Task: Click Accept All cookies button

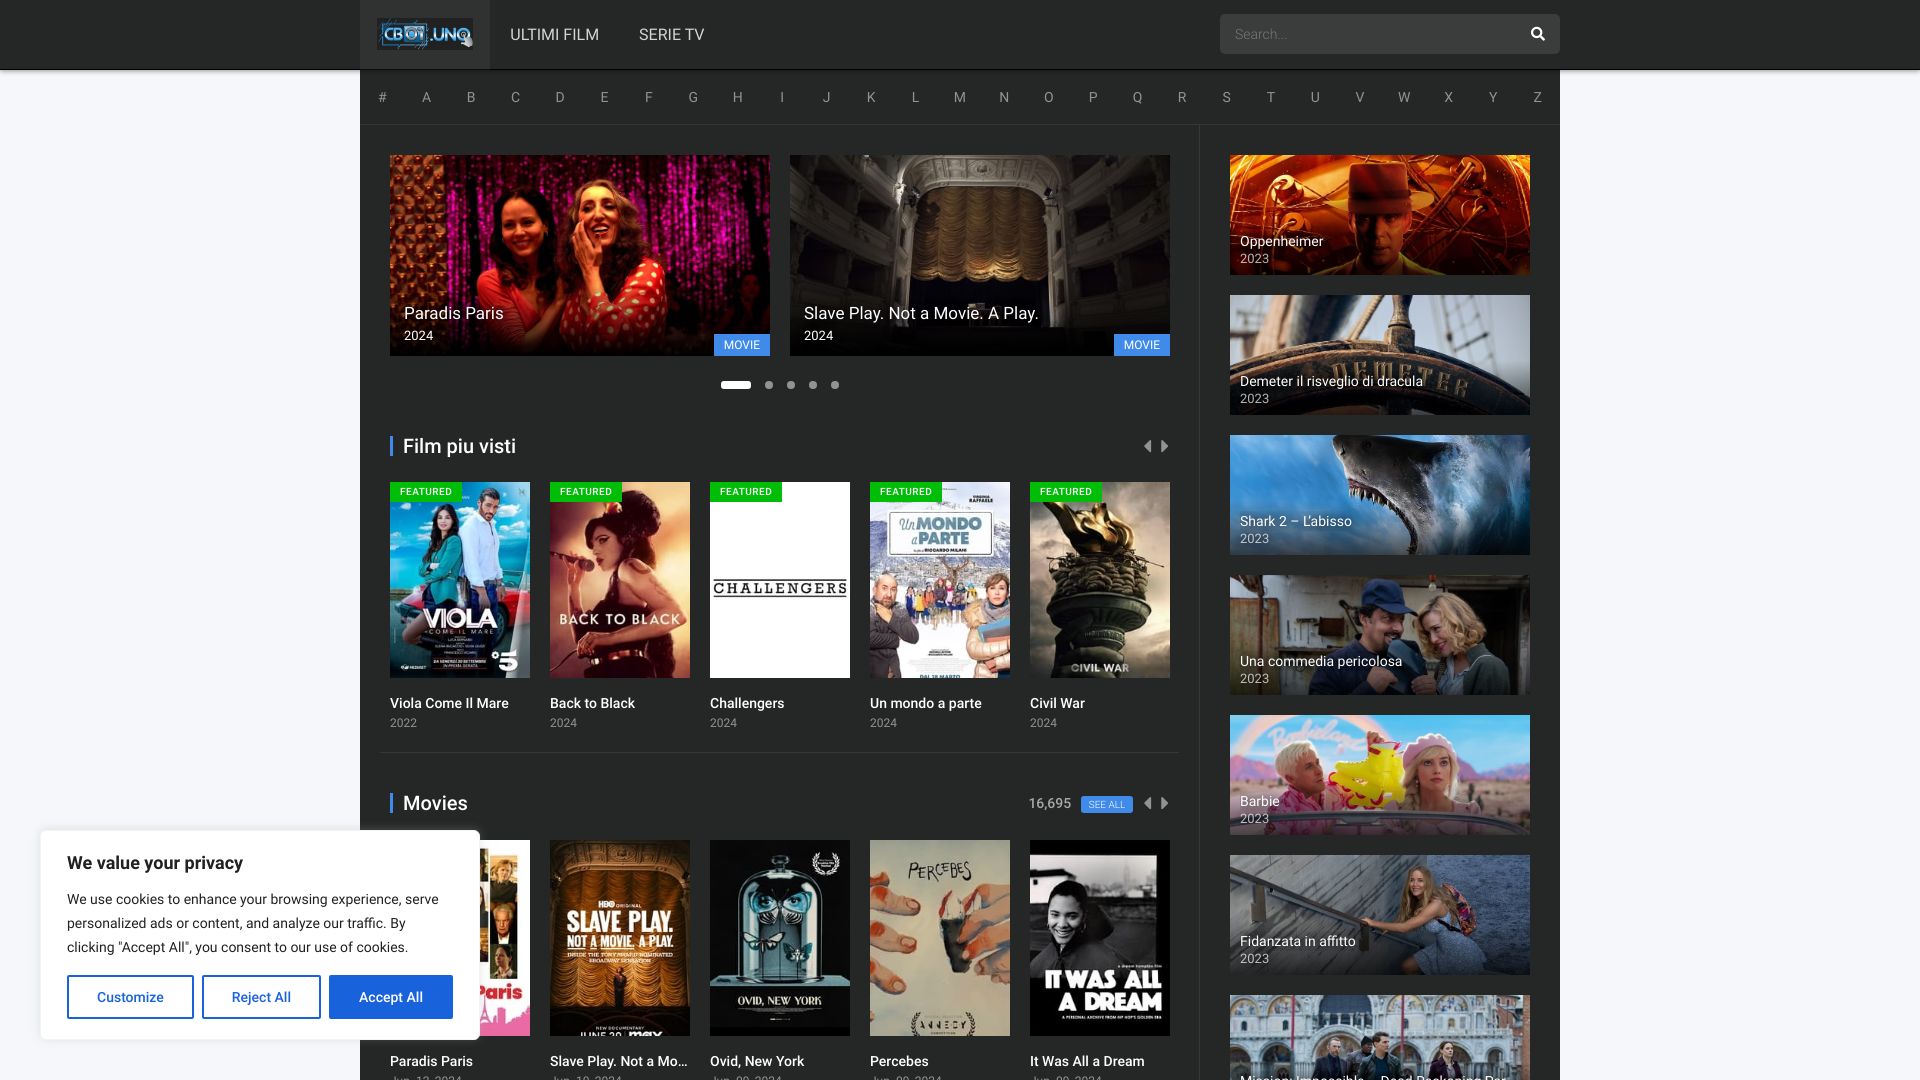Action: pyautogui.click(x=391, y=997)
